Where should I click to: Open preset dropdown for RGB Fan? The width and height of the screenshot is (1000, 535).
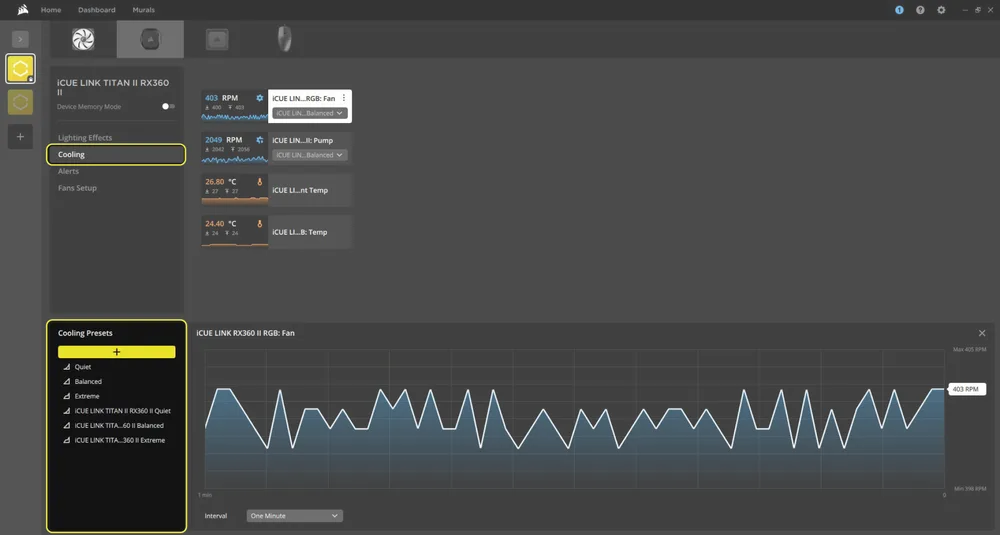click(x=309, y=113)
